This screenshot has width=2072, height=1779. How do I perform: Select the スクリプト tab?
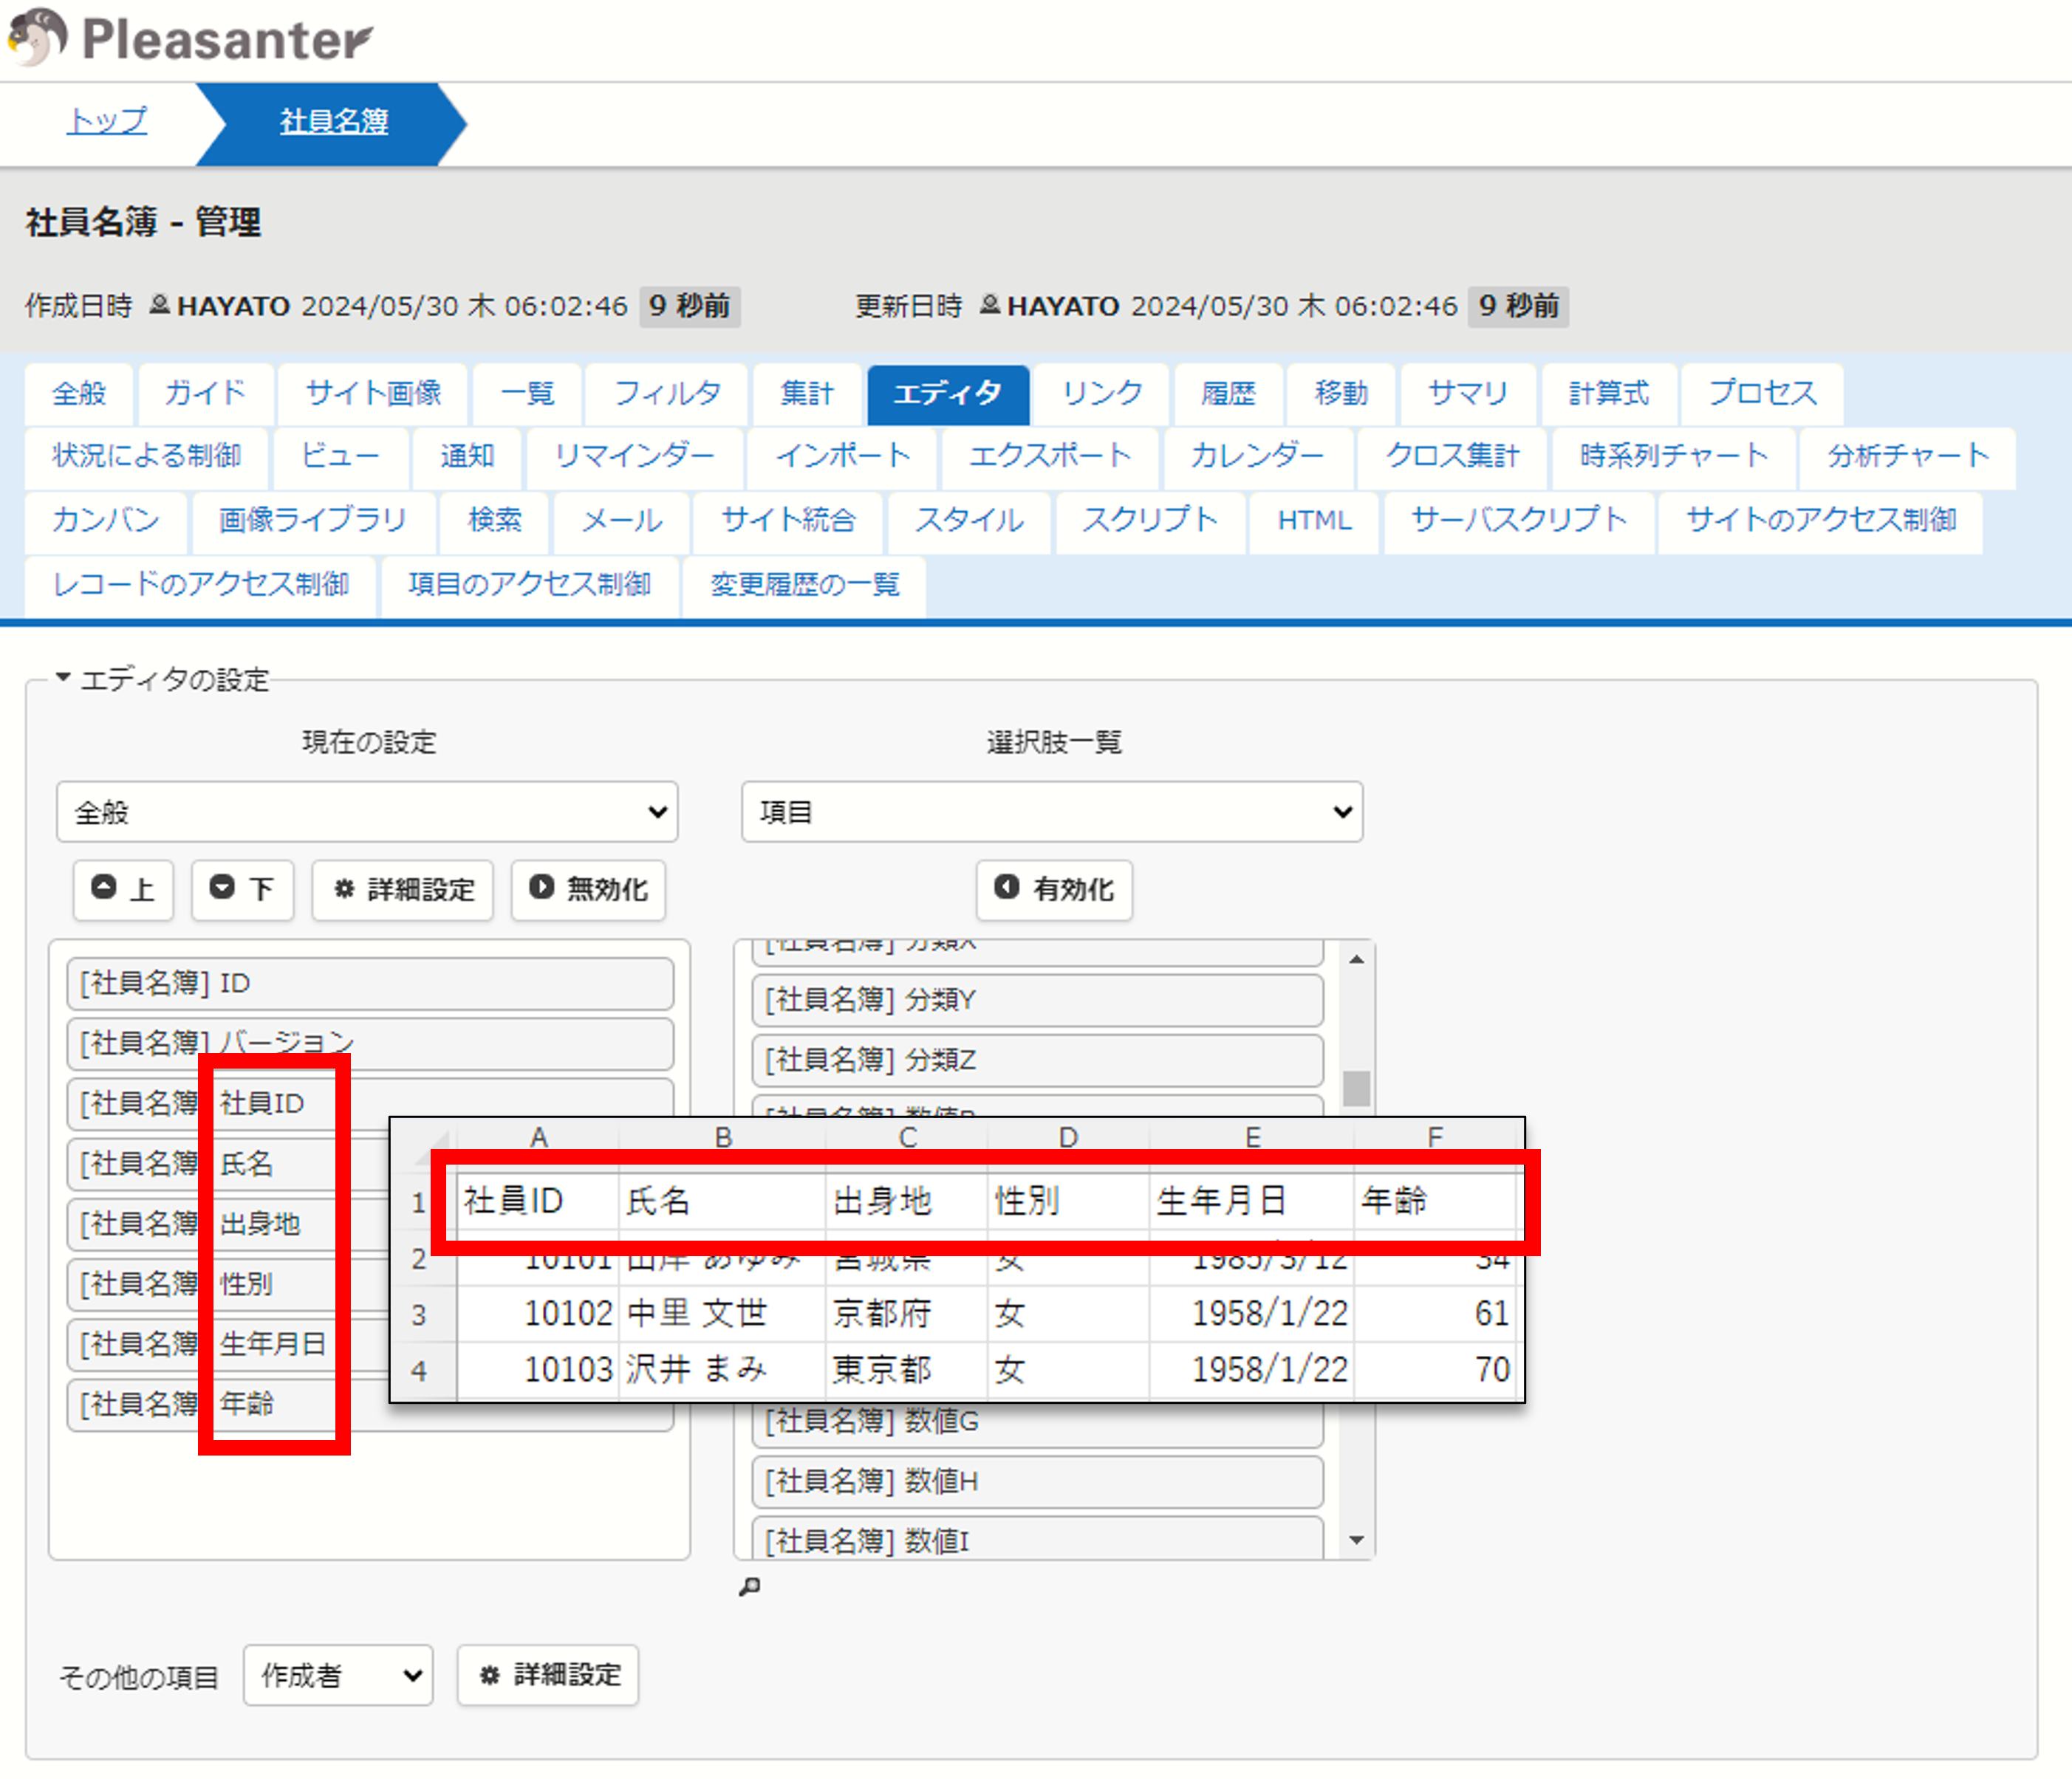pyautogui.click(x=1150, y=521)
